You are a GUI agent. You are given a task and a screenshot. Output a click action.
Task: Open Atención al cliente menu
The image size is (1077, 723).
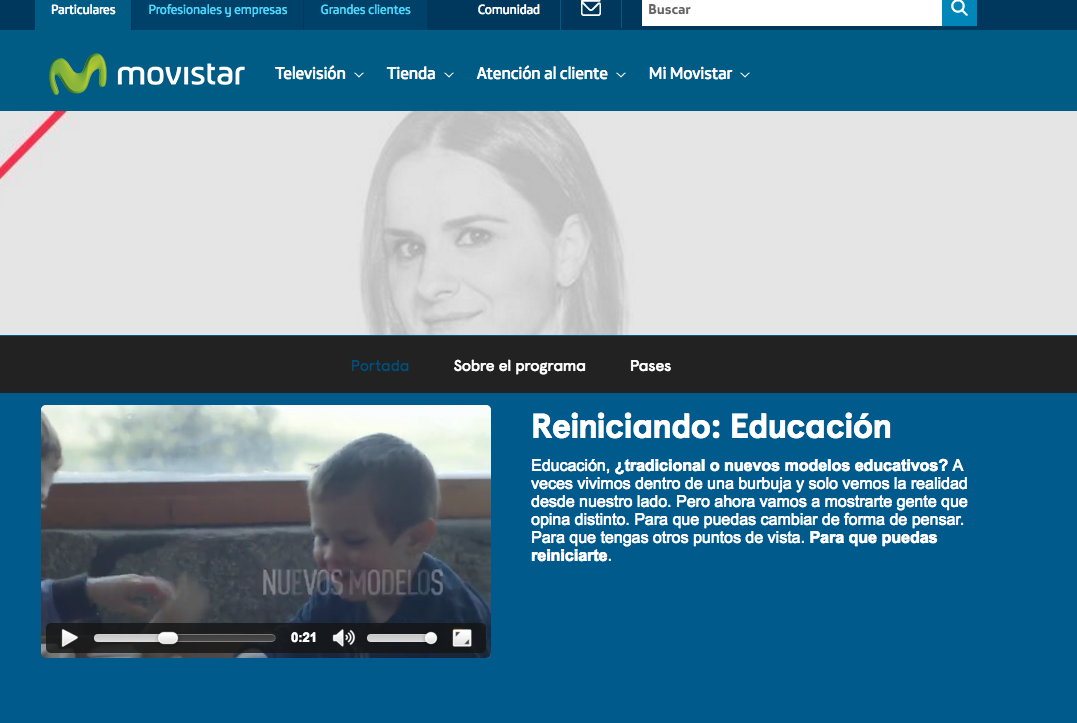coord(551,74)
